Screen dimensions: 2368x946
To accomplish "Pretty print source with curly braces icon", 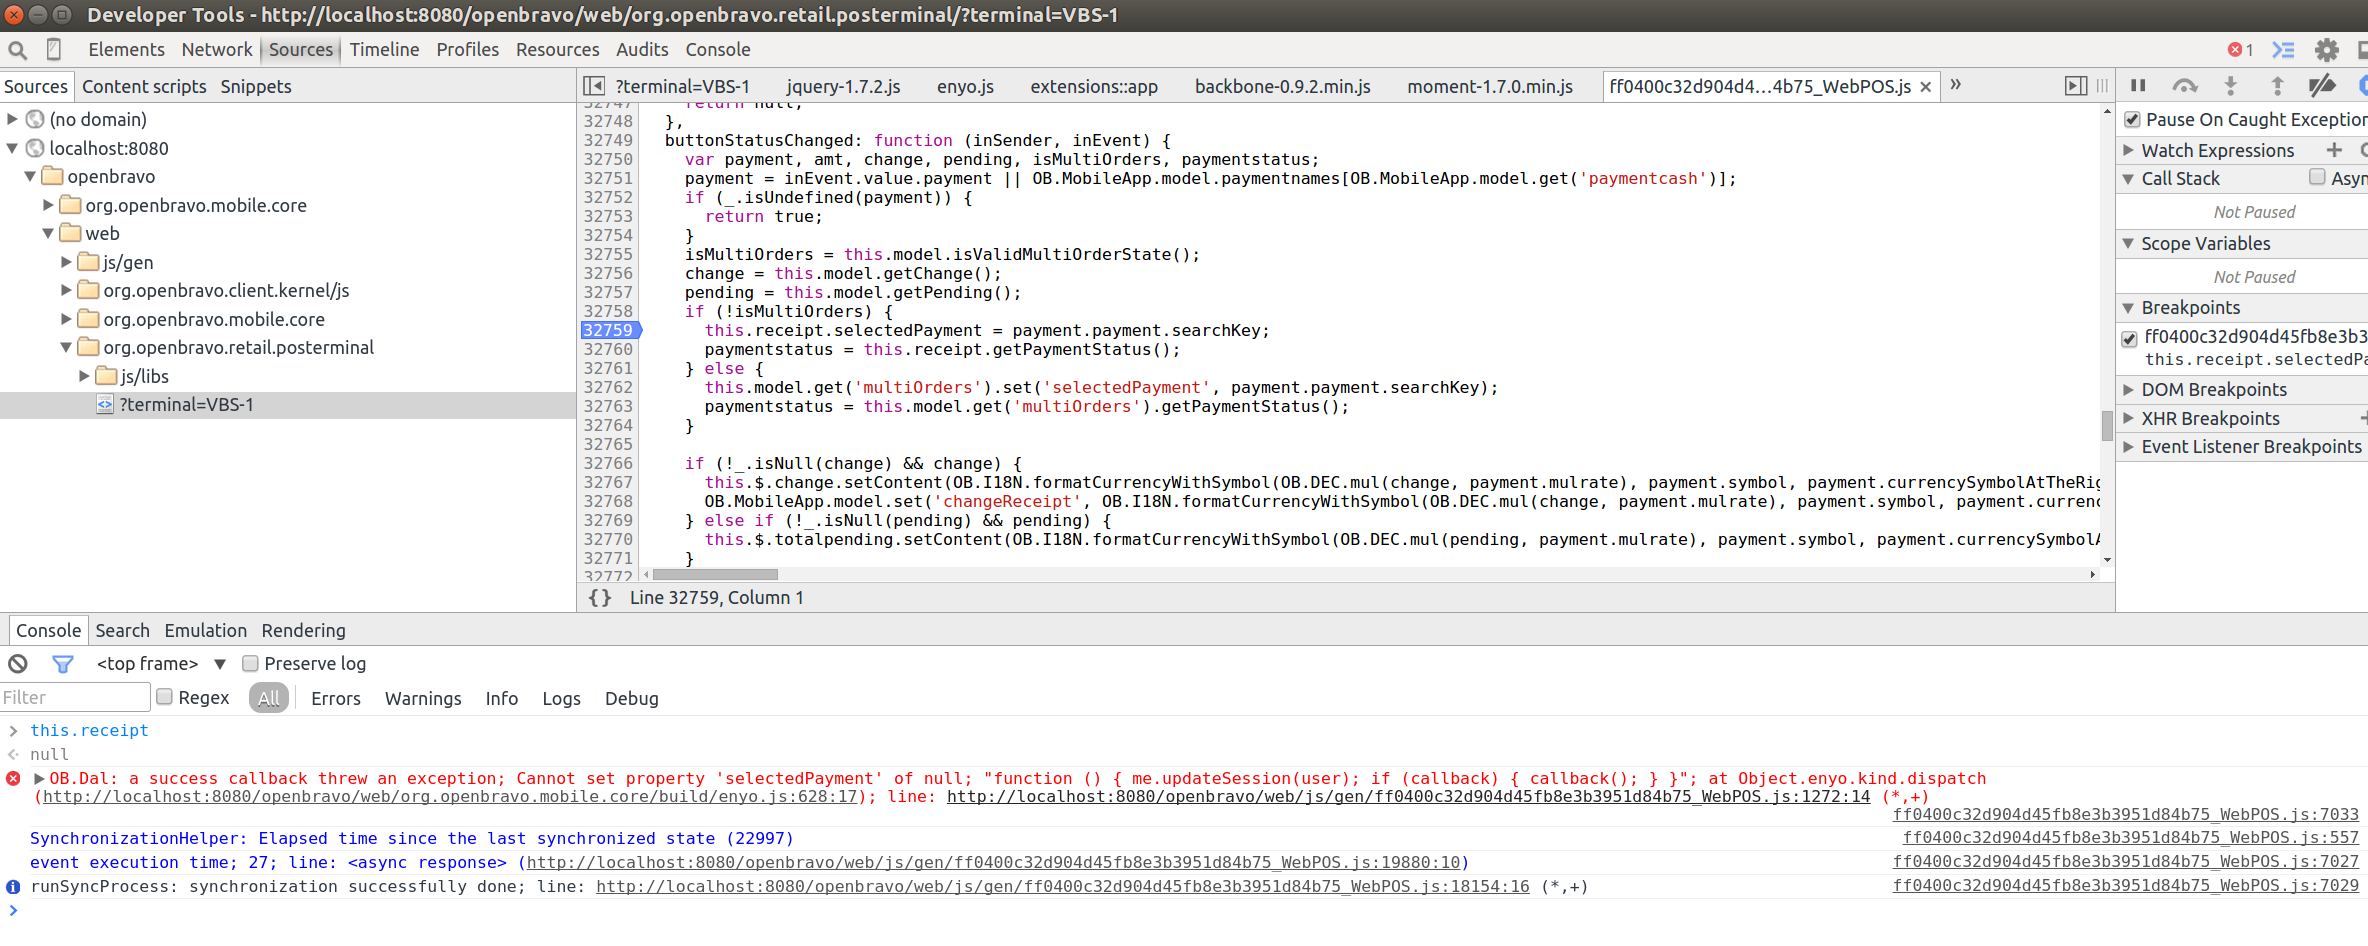I will coord(600,598).
